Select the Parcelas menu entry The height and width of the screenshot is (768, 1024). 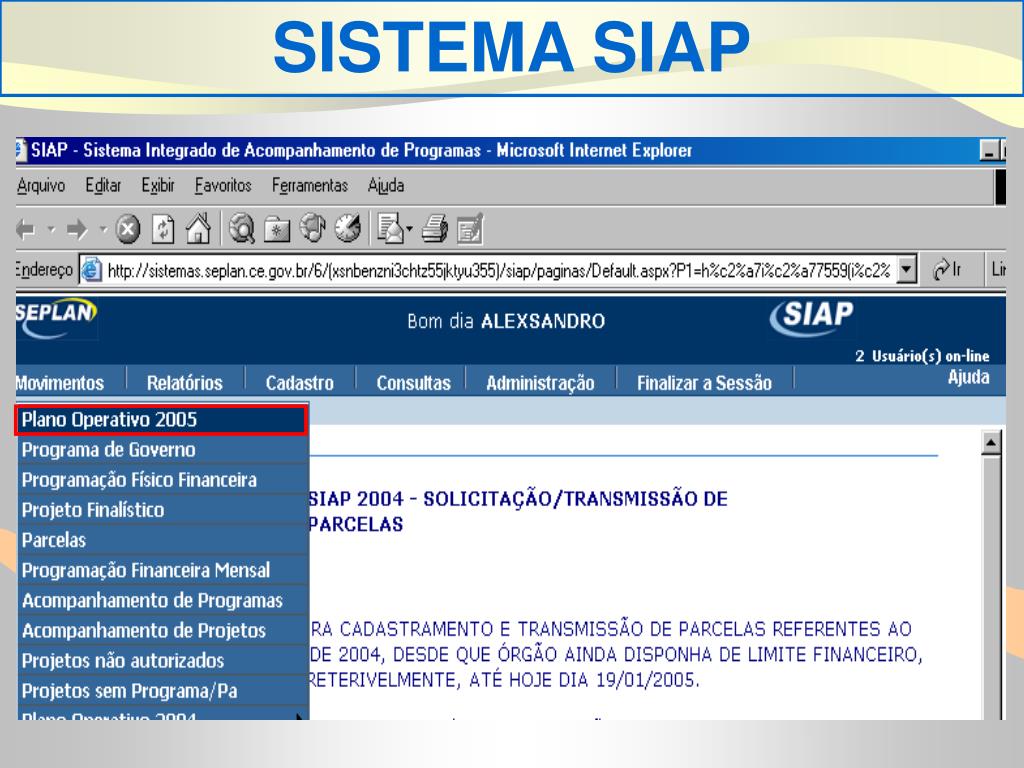[163, 539]
